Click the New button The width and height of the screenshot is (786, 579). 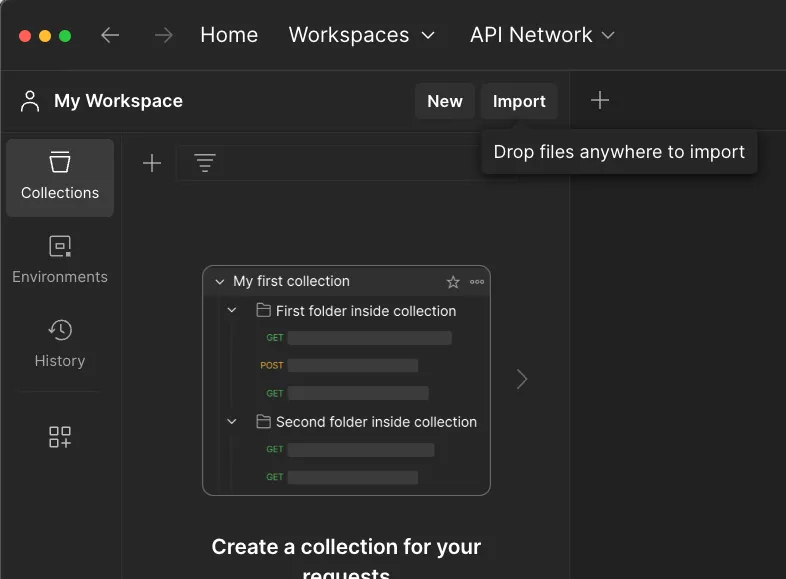click(x=445, y=101)
